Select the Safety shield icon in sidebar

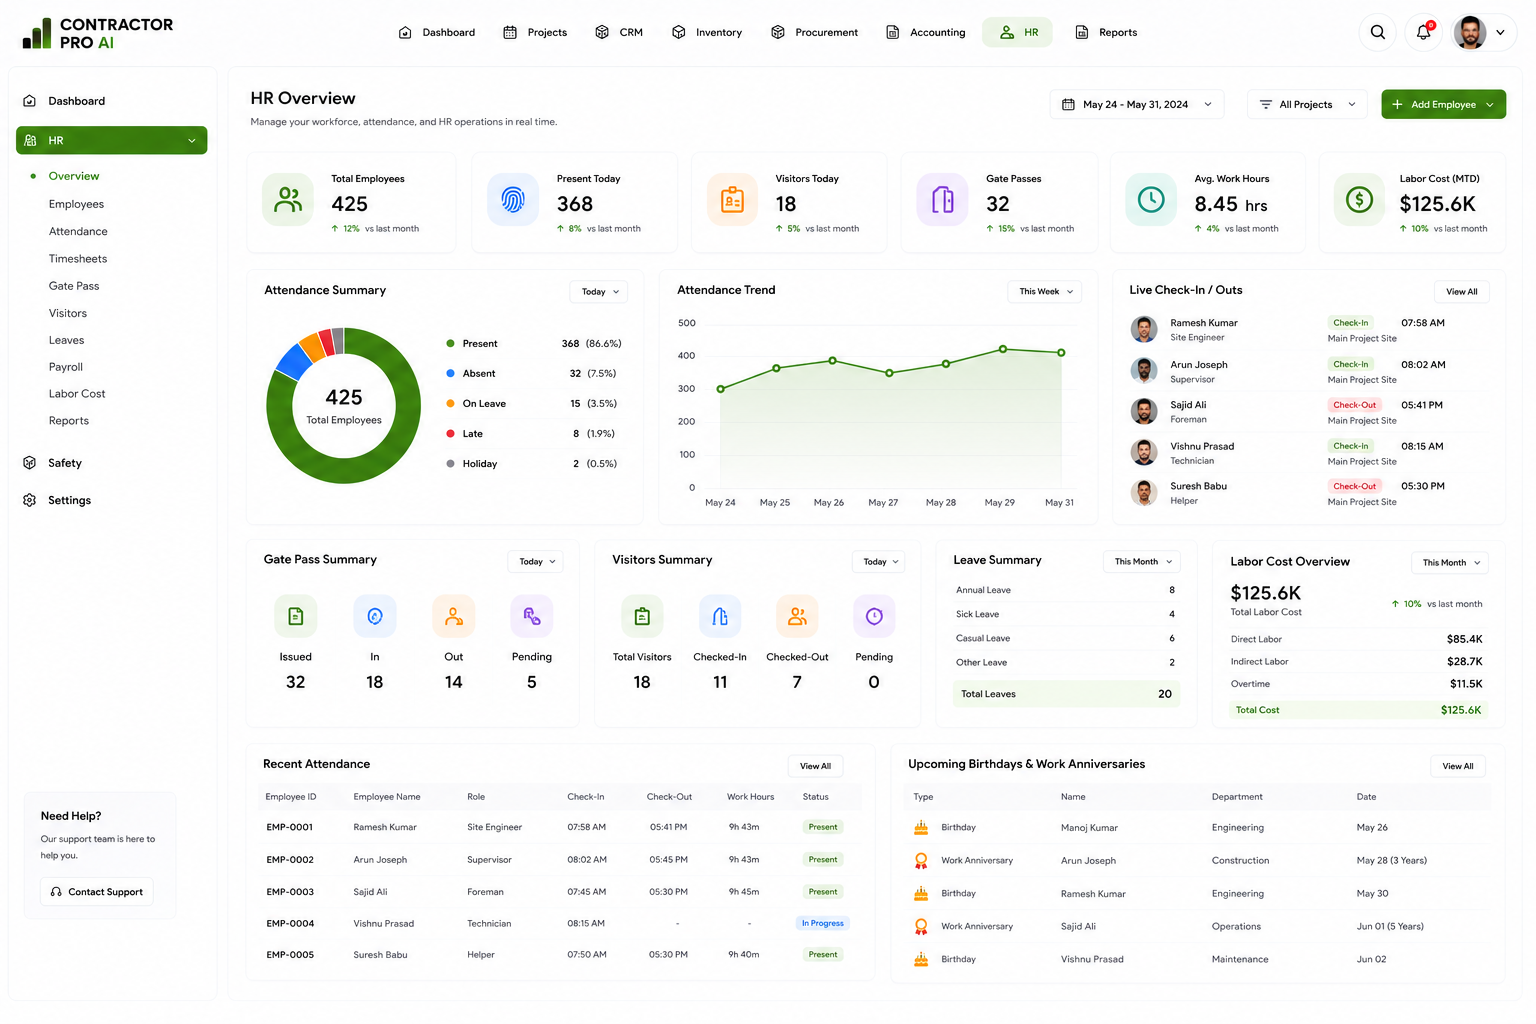pyautogui.click(x=30, y=463)
